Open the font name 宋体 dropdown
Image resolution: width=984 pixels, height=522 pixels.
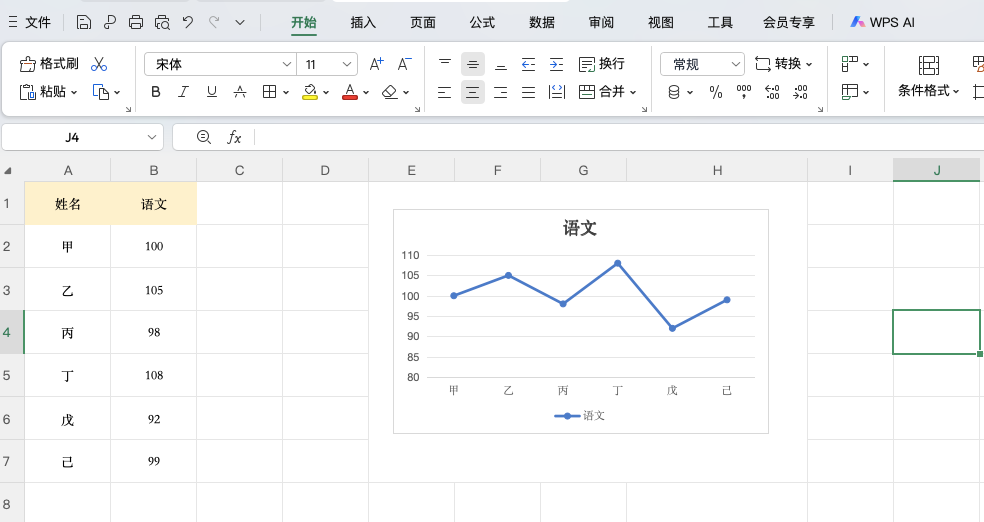[x=287, y=64]
